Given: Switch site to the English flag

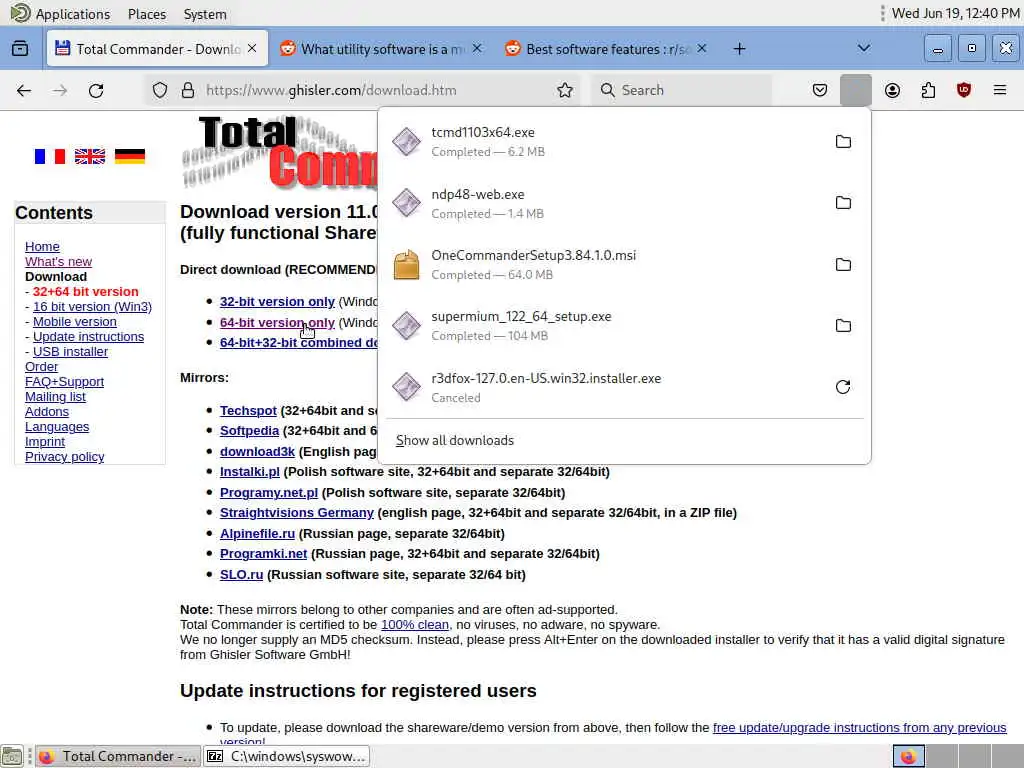Looking at the screenshot, I should coord(89,156).
